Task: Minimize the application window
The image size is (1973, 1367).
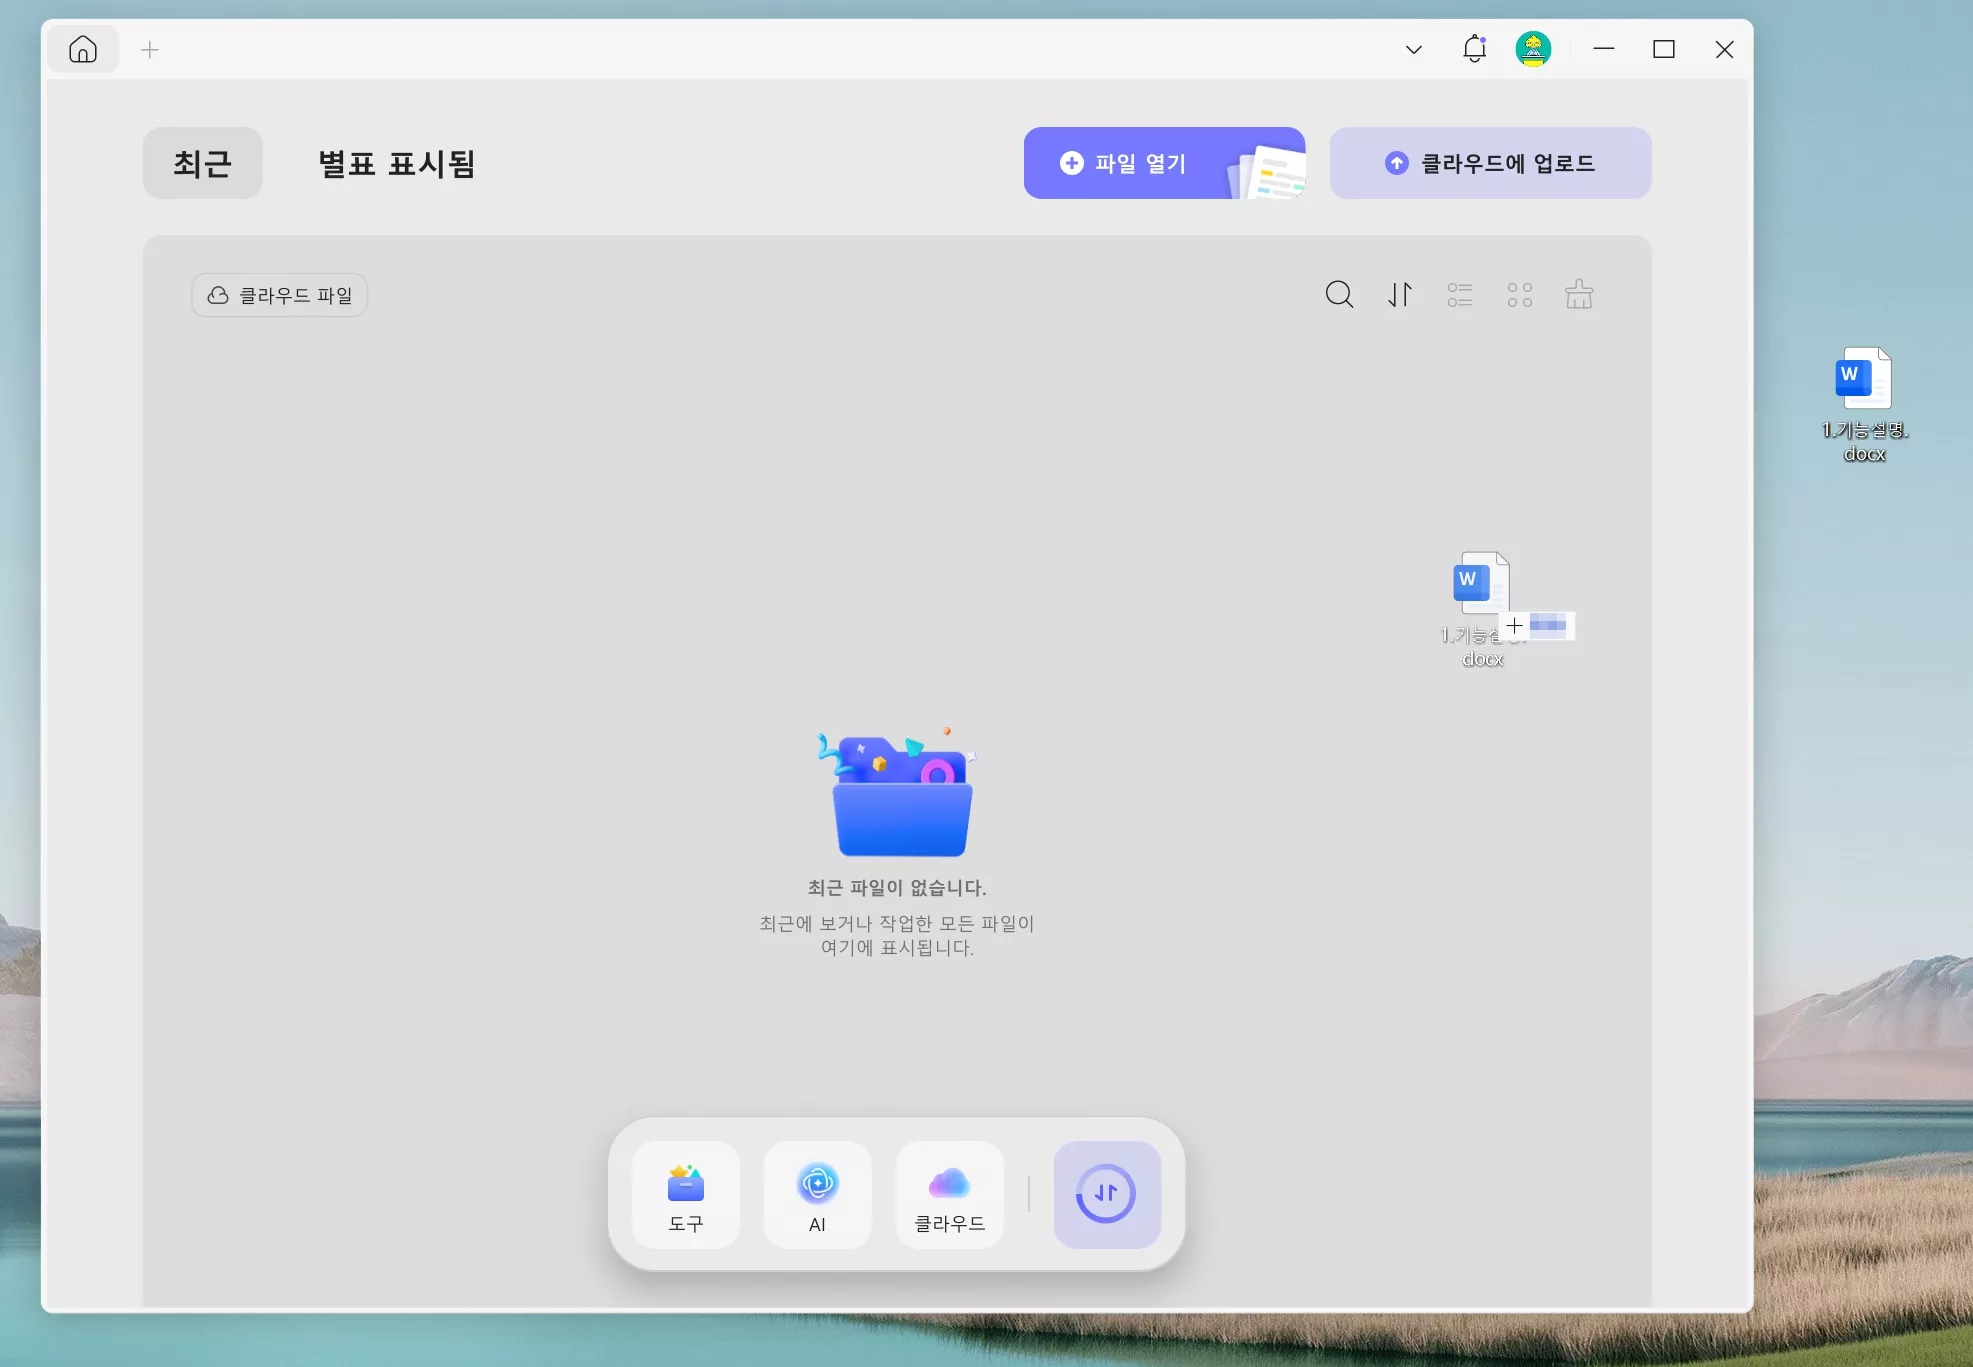Action: click(x=1604, y=49)
